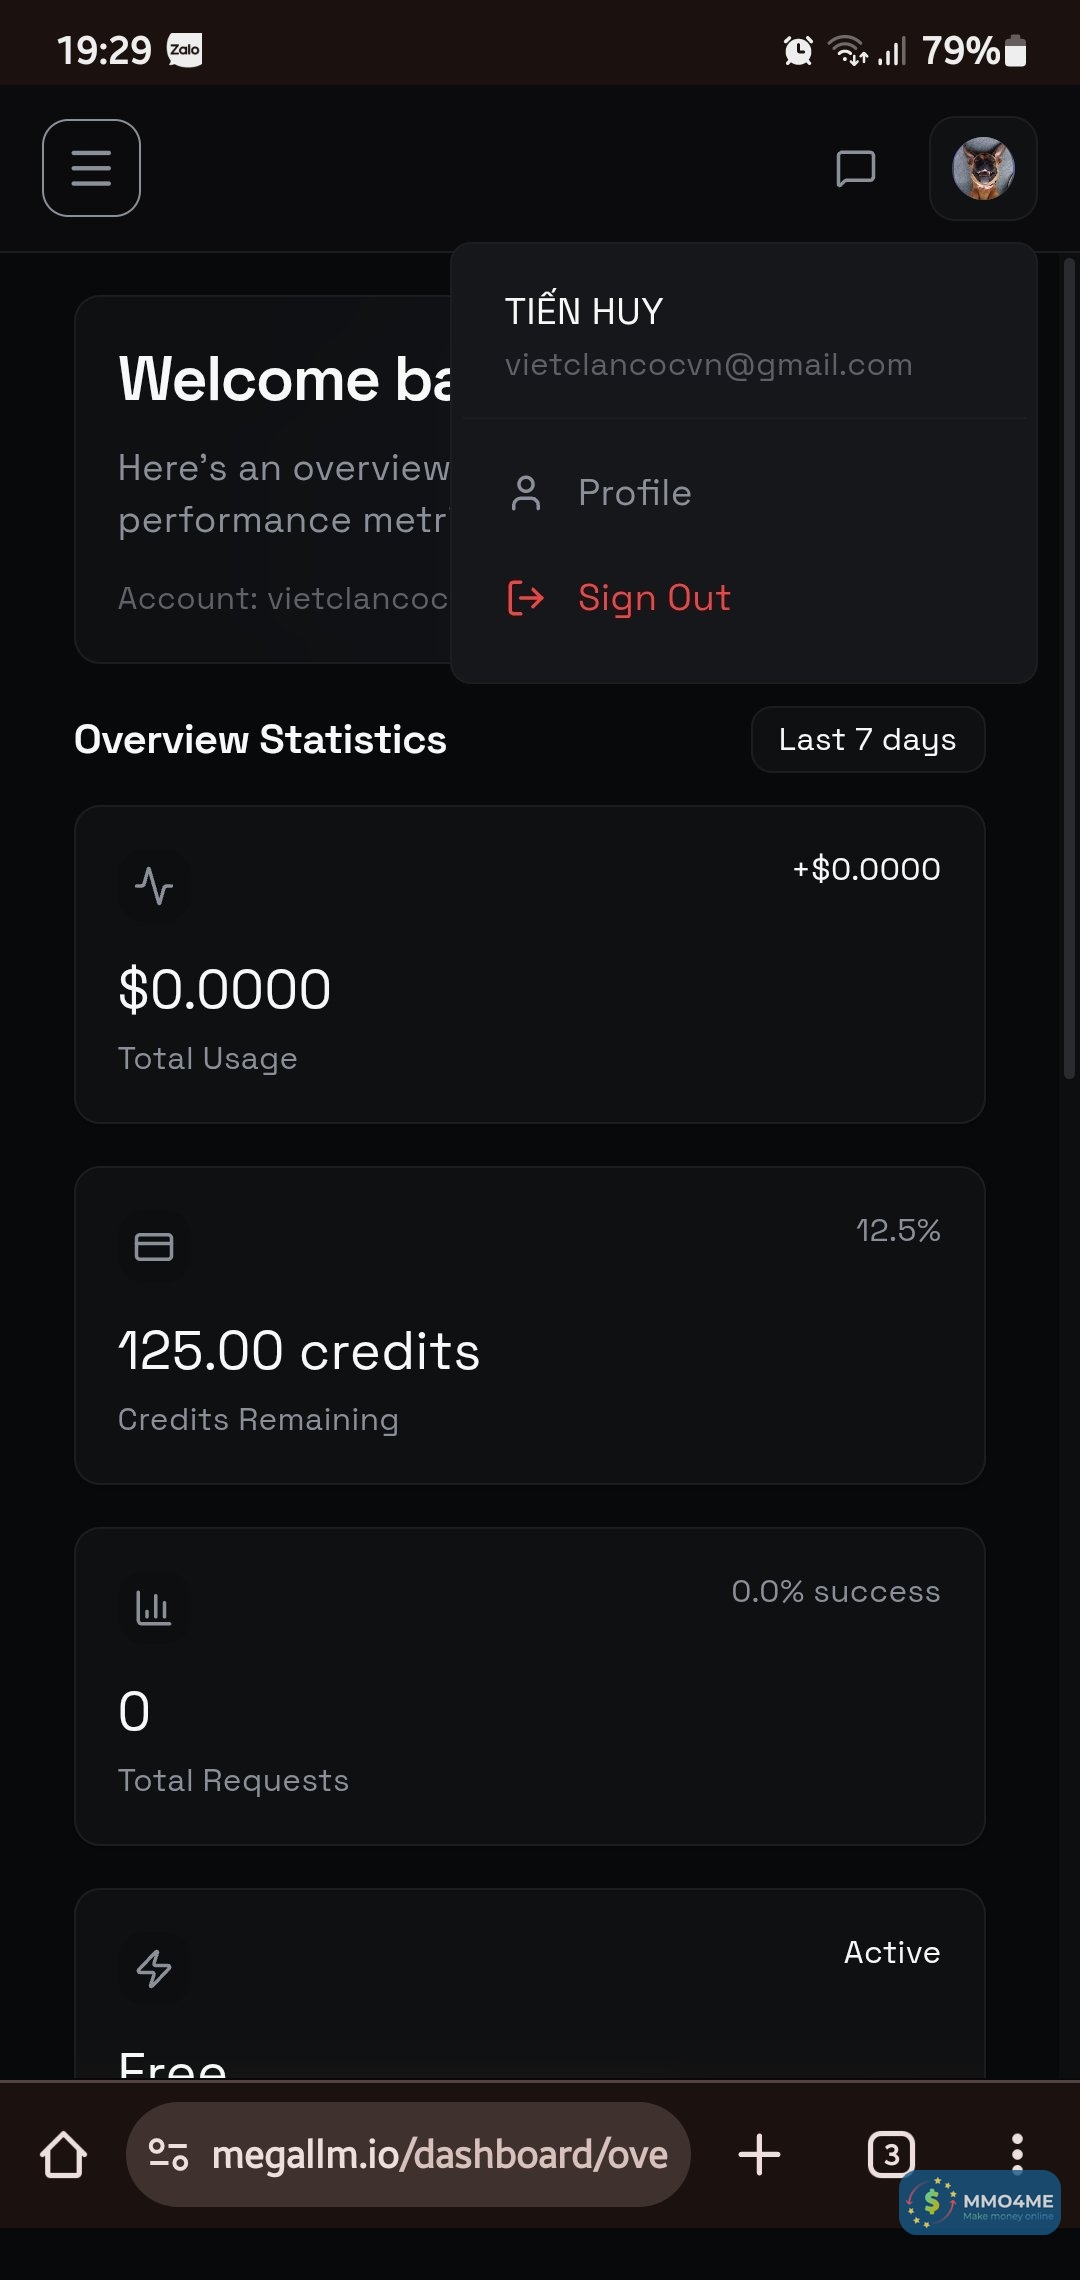Click the Credits Remaining card icon
Viewport: 1080px width, 2280px height.
154,1247
